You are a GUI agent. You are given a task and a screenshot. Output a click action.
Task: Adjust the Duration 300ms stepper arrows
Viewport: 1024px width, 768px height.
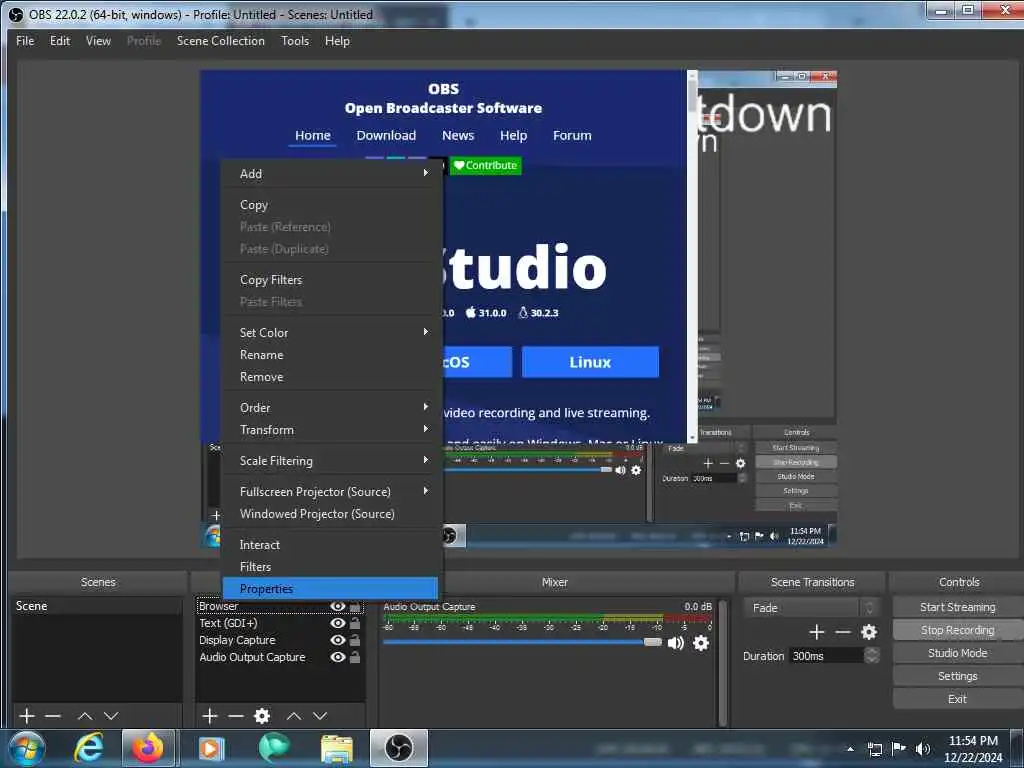click(x=871, y=656)
